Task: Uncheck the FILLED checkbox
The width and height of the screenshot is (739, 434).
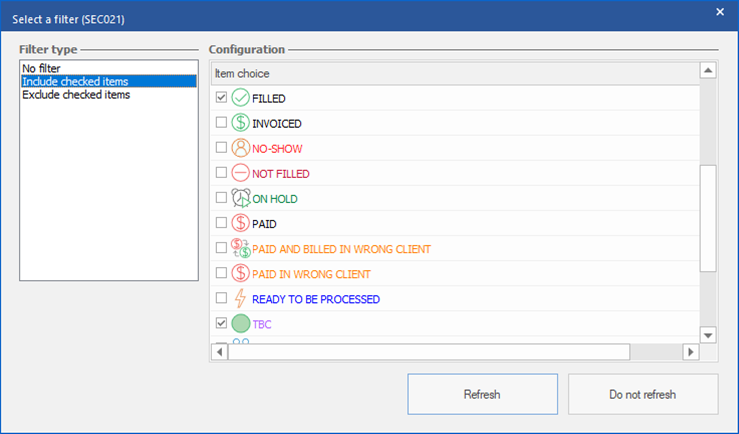Action: click(x=221, y=99)
